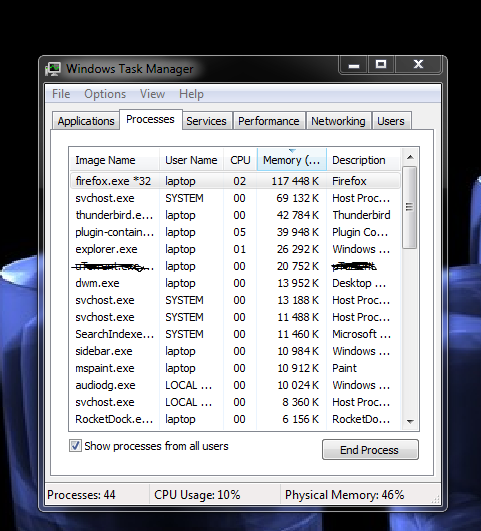Select the mspaint.exe process row
The image size is (481, 531).
click(x=235, y=368)
